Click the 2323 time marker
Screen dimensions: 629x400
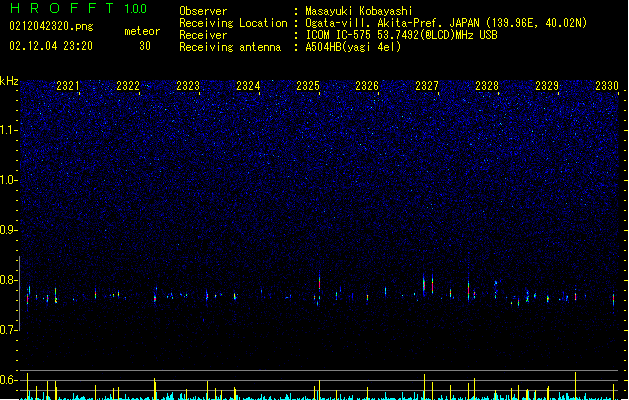[188, 85]
